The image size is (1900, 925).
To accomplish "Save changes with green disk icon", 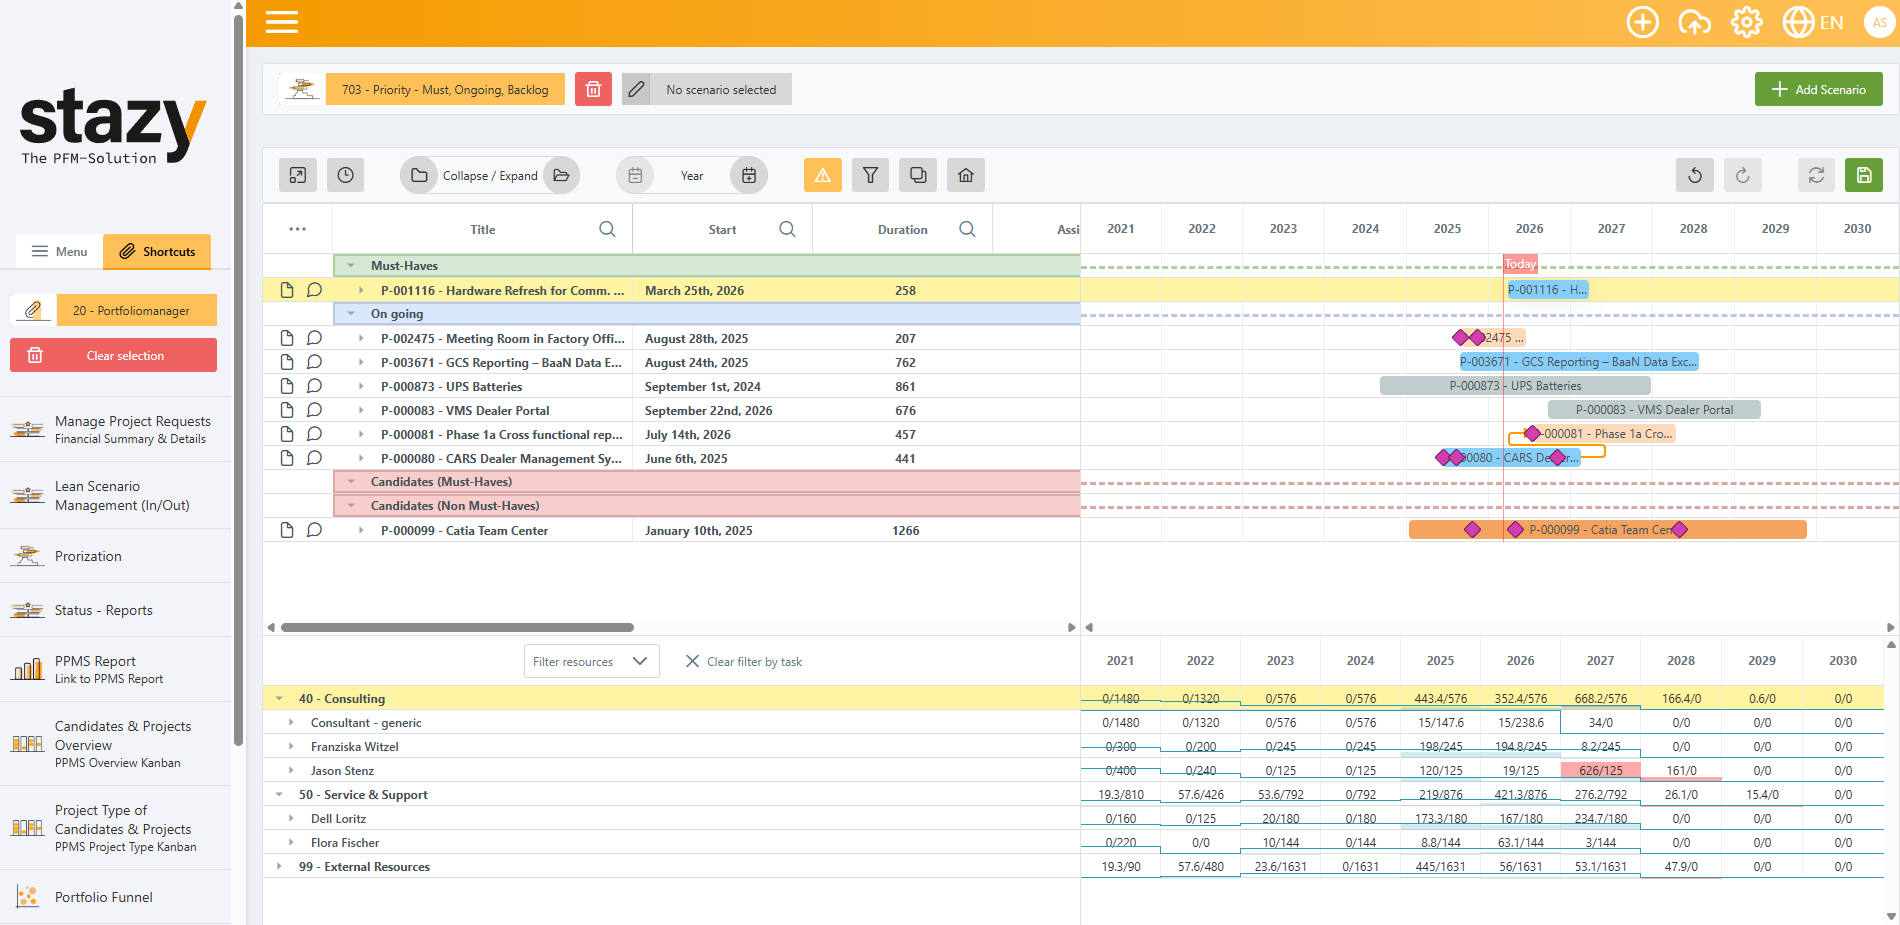I will click(1864, 175).
